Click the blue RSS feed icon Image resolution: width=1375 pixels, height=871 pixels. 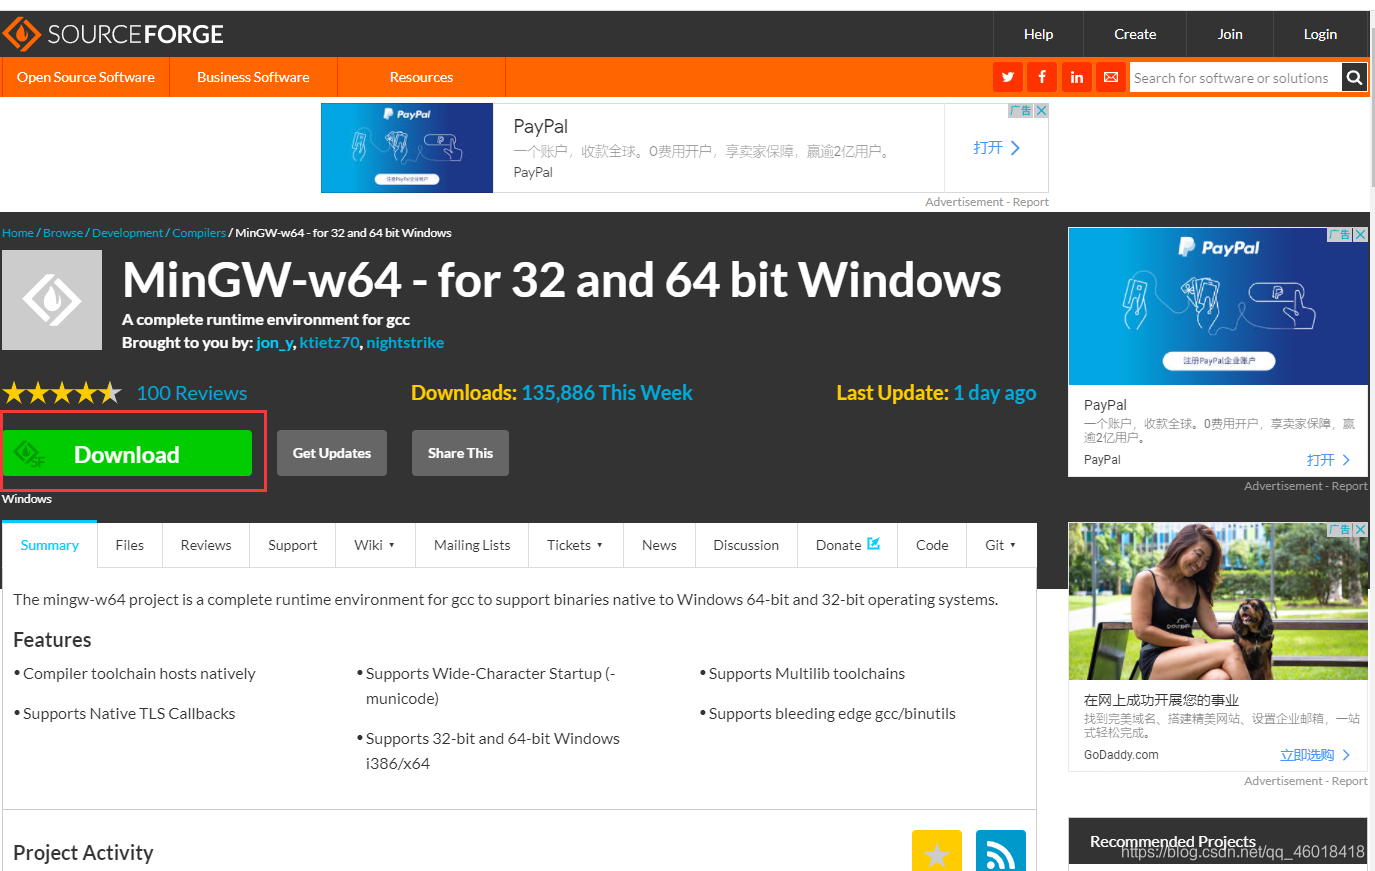[x=1001, y=852]
